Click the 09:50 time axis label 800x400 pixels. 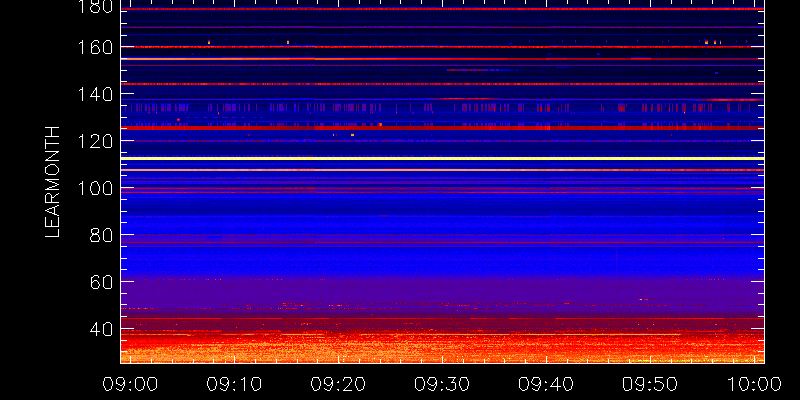pyautogui.click(x=650, y=384)
